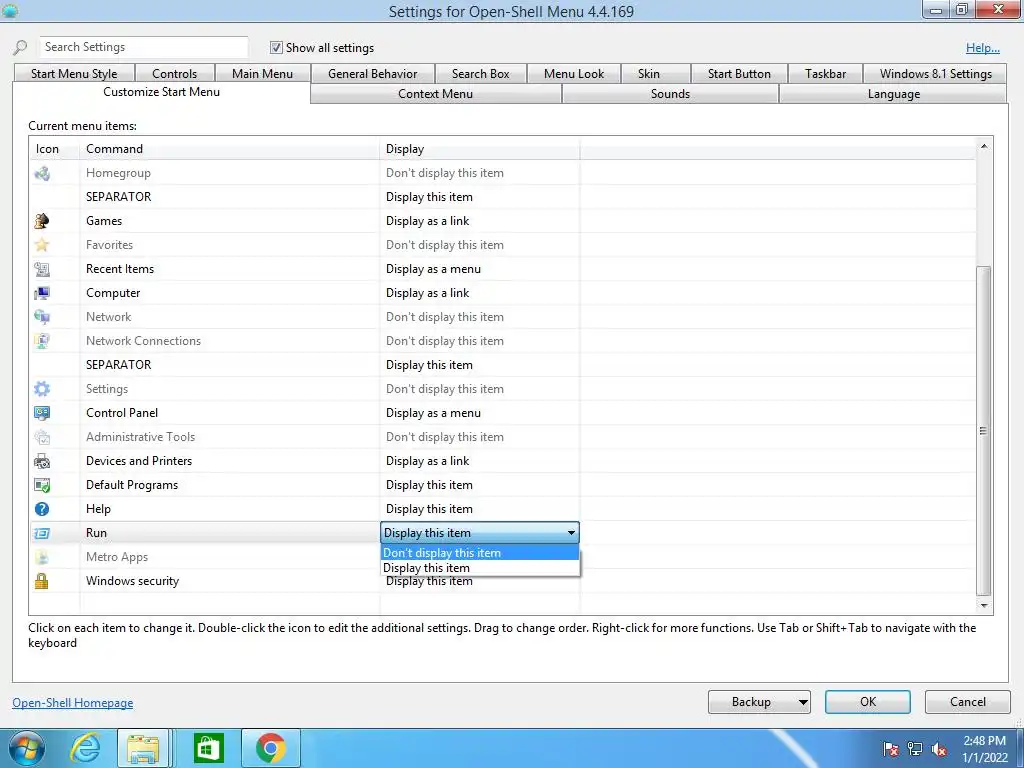Choose "Don't display this item" option

pos(480,552)
